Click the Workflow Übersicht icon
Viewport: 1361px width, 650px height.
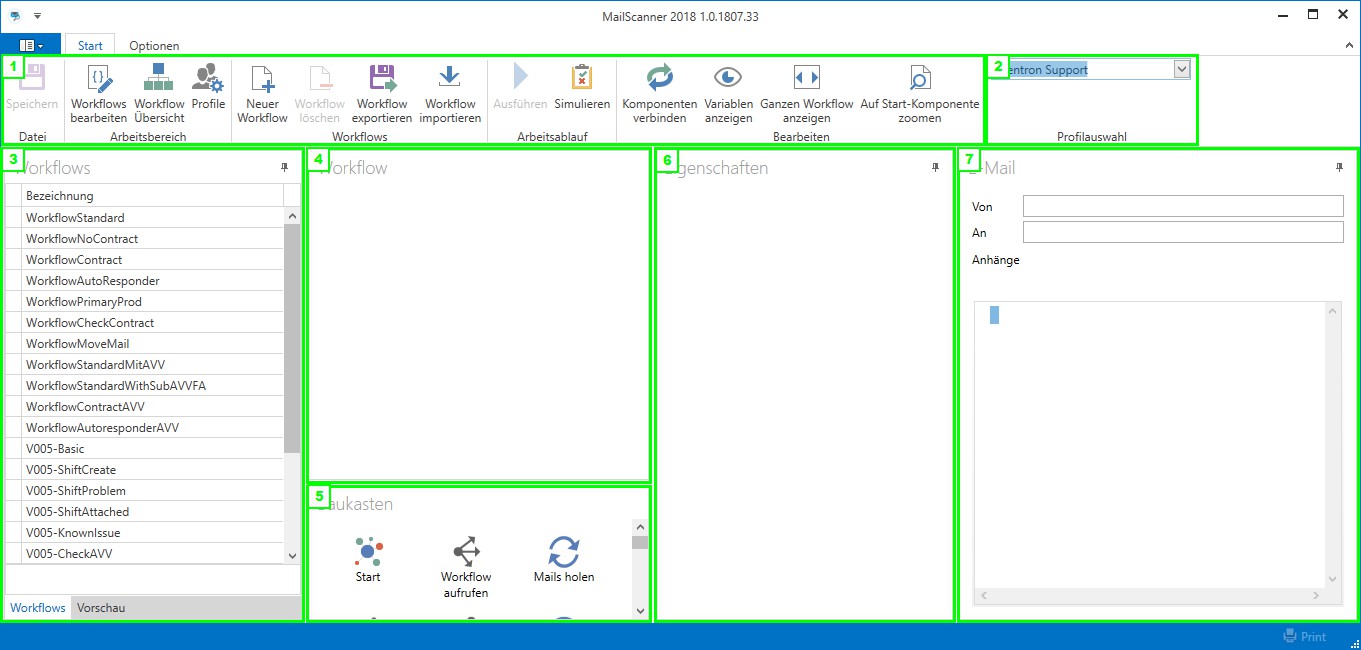159,78
